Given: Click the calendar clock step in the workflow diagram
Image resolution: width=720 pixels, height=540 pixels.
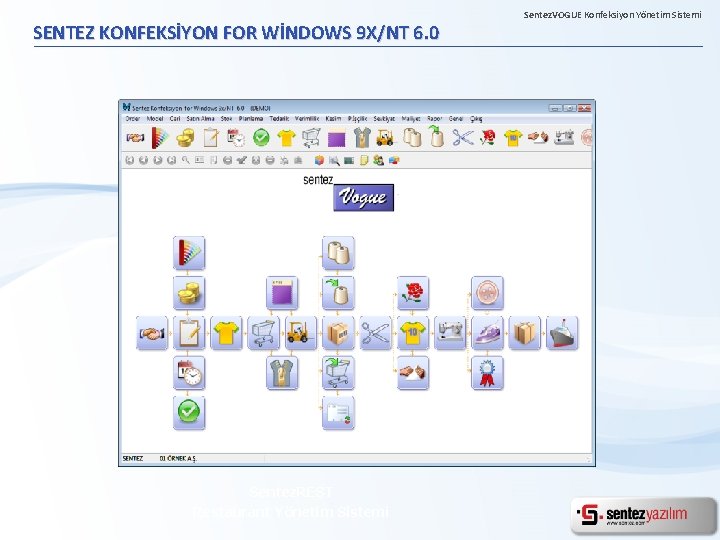Looking at the screenshot, I should pos(189,373).
